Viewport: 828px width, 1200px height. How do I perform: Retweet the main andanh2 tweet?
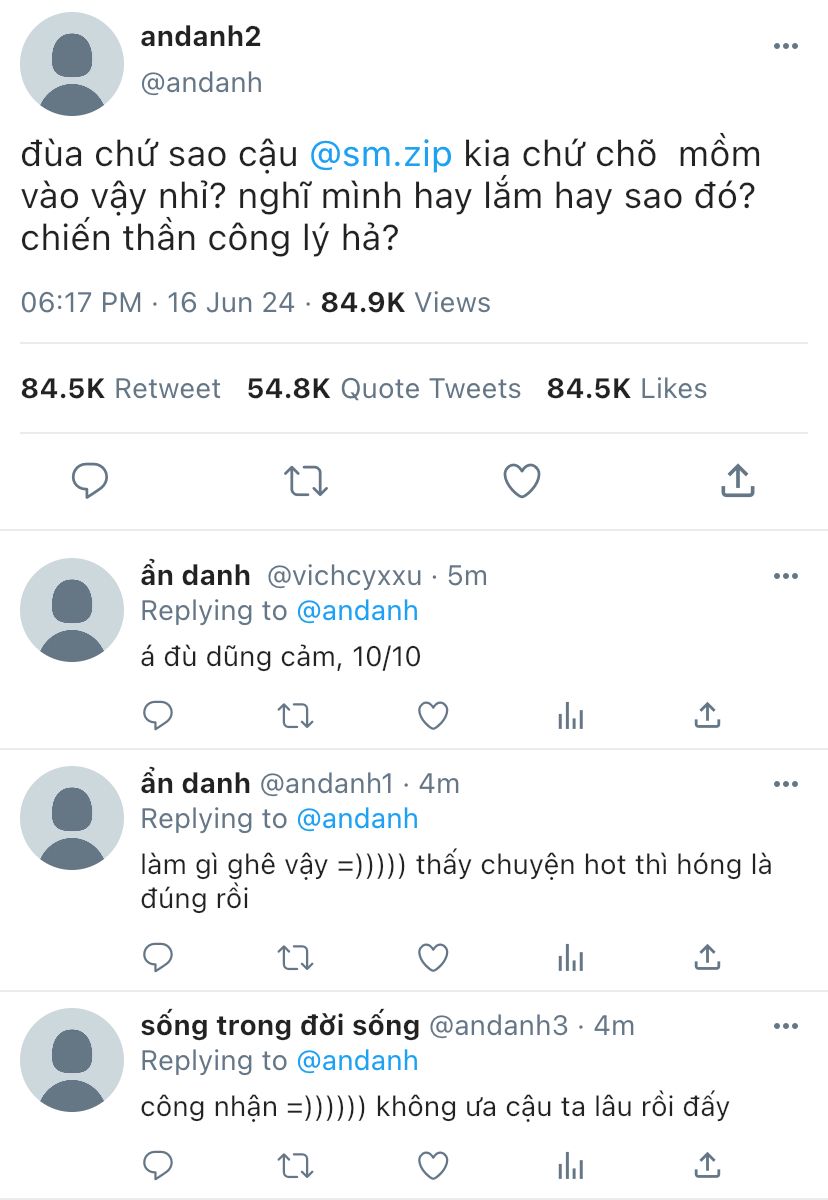[306, 481]
